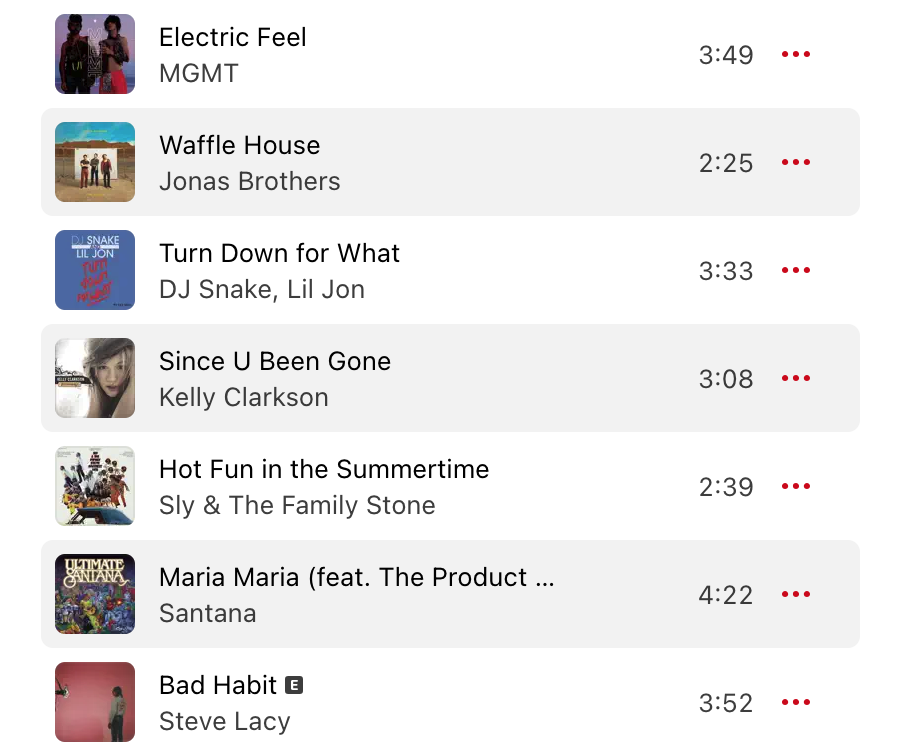This screenshot has height=748, width=900.
Task: Click the Ultimate Santana album cover
Action: 95,594
